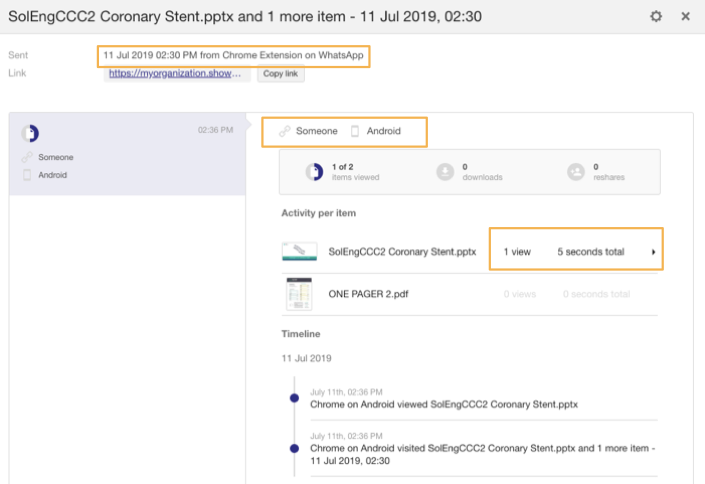The height and width of the screenshot is (484, 705).
Task: Open the settings gear icon
Action: pos(656,17)
